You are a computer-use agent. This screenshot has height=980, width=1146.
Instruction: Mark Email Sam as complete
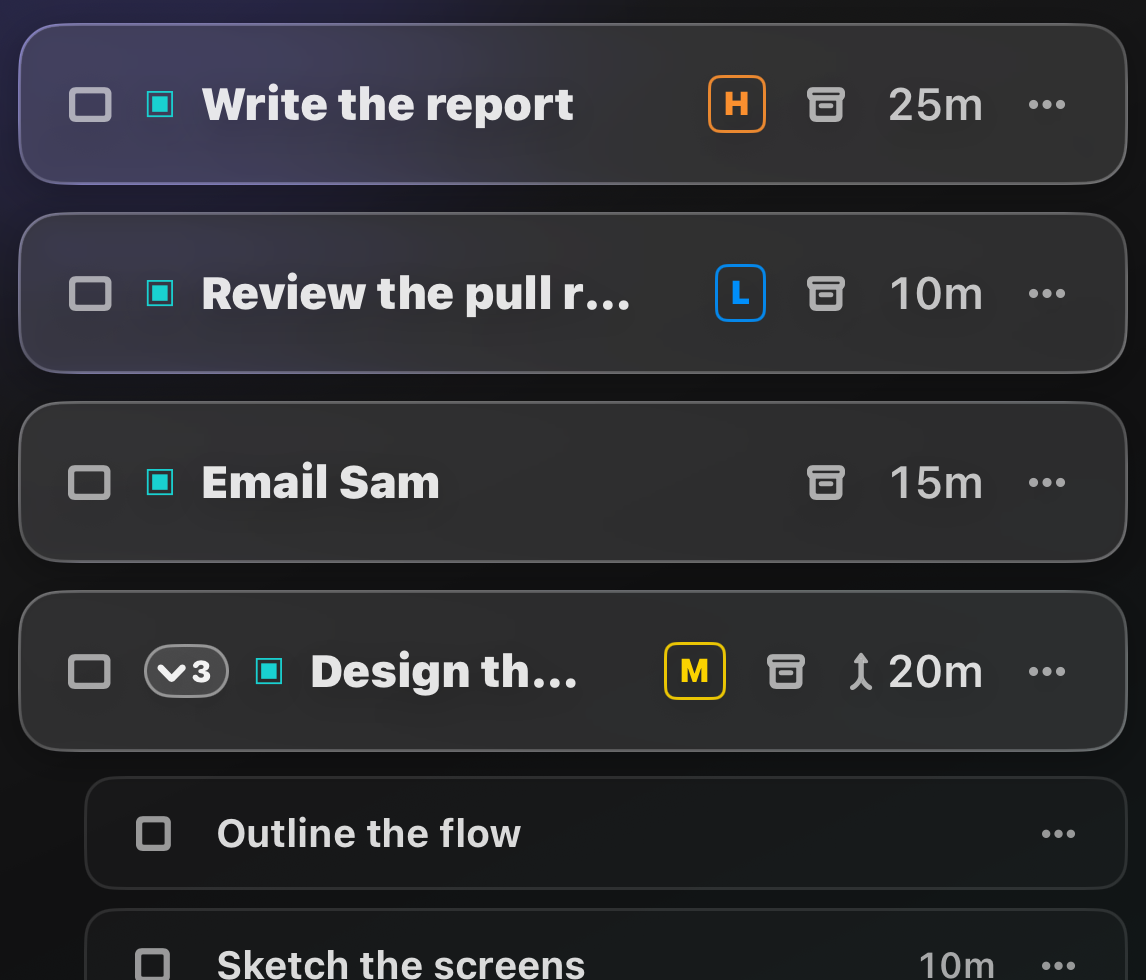[89, 482]
